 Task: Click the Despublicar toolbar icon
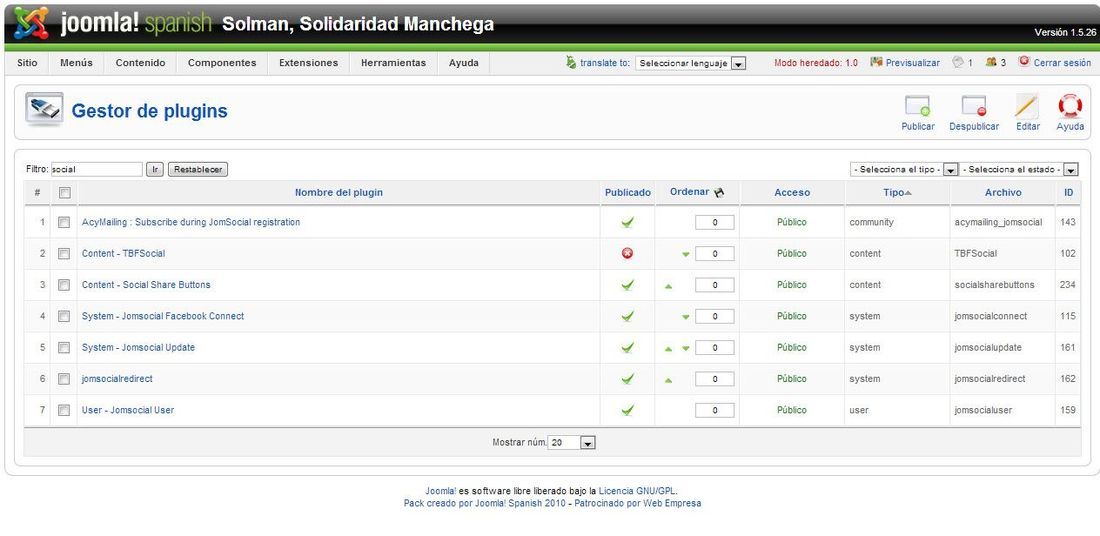tap(974, 107)
